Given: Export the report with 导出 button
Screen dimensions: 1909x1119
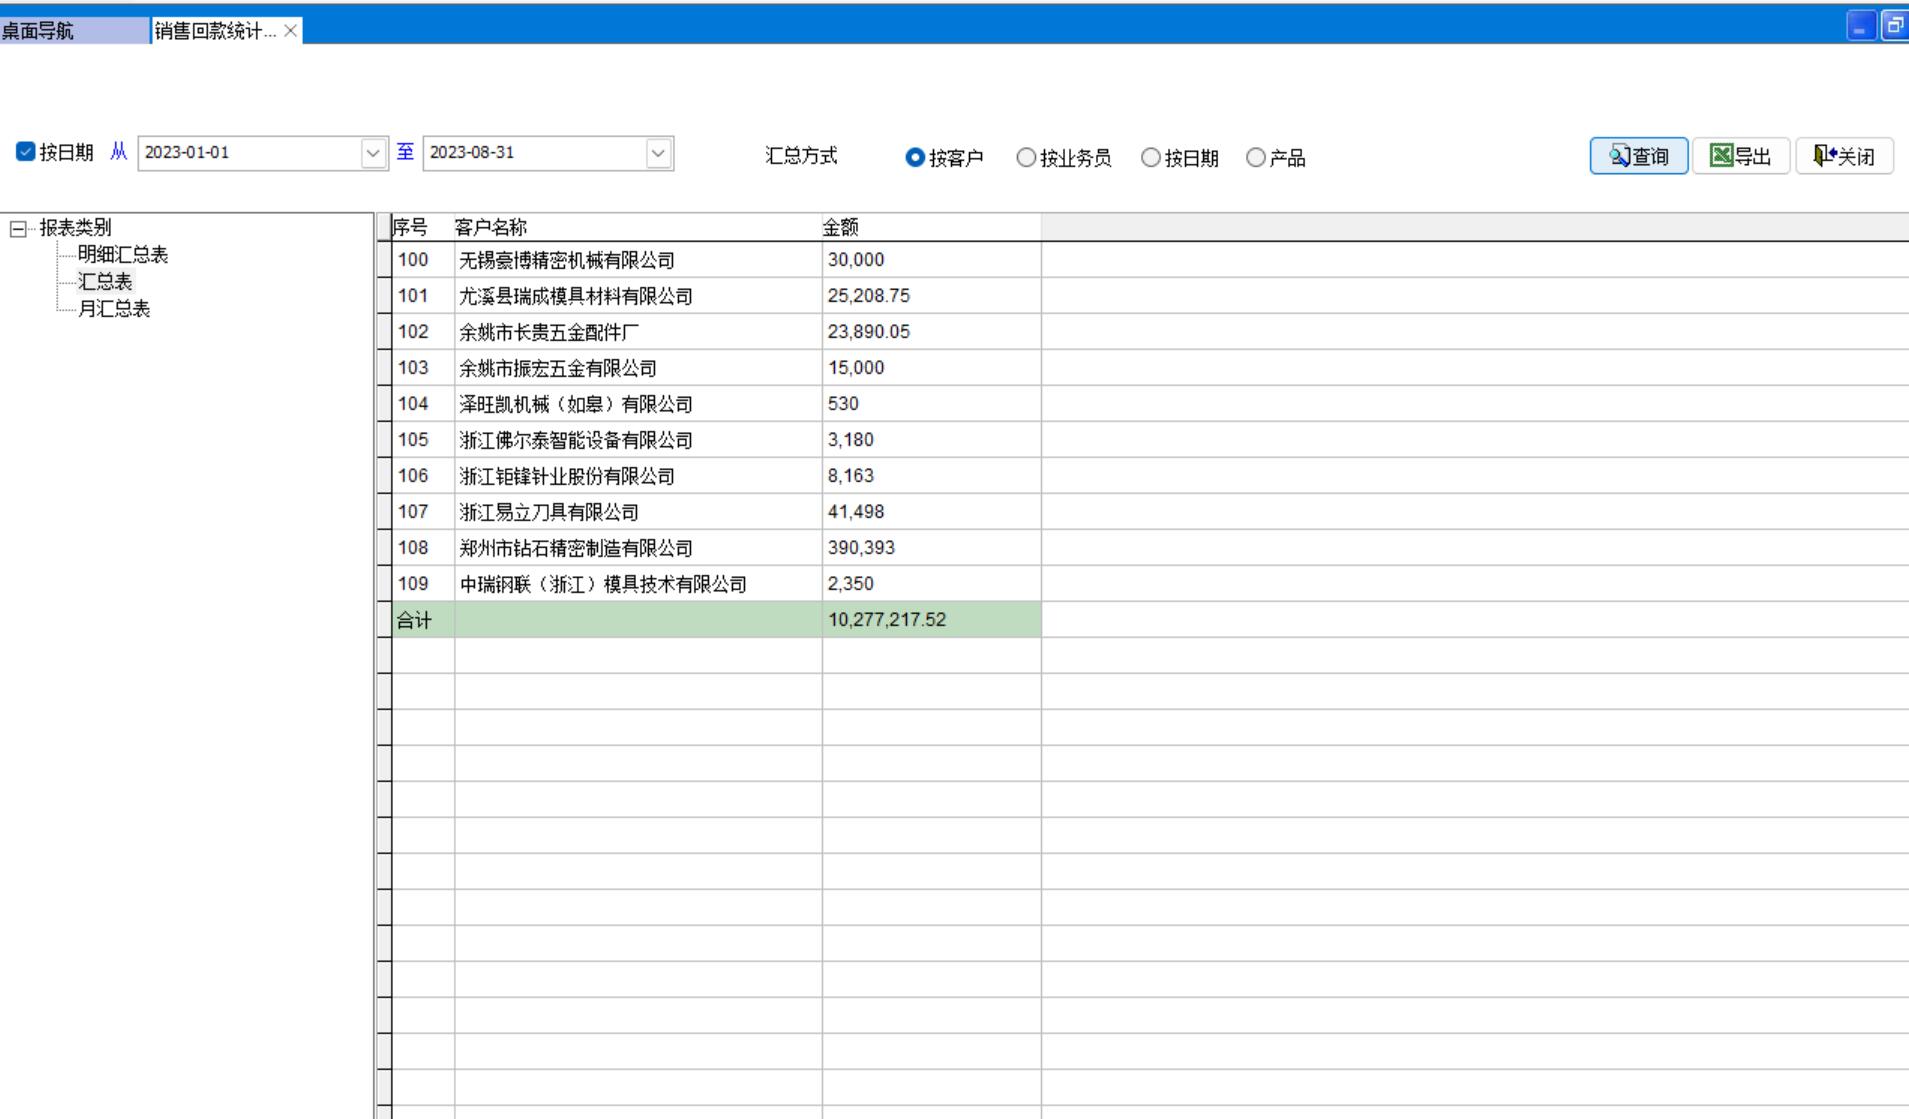Looking at the screenshot, I should [1740, 156].
